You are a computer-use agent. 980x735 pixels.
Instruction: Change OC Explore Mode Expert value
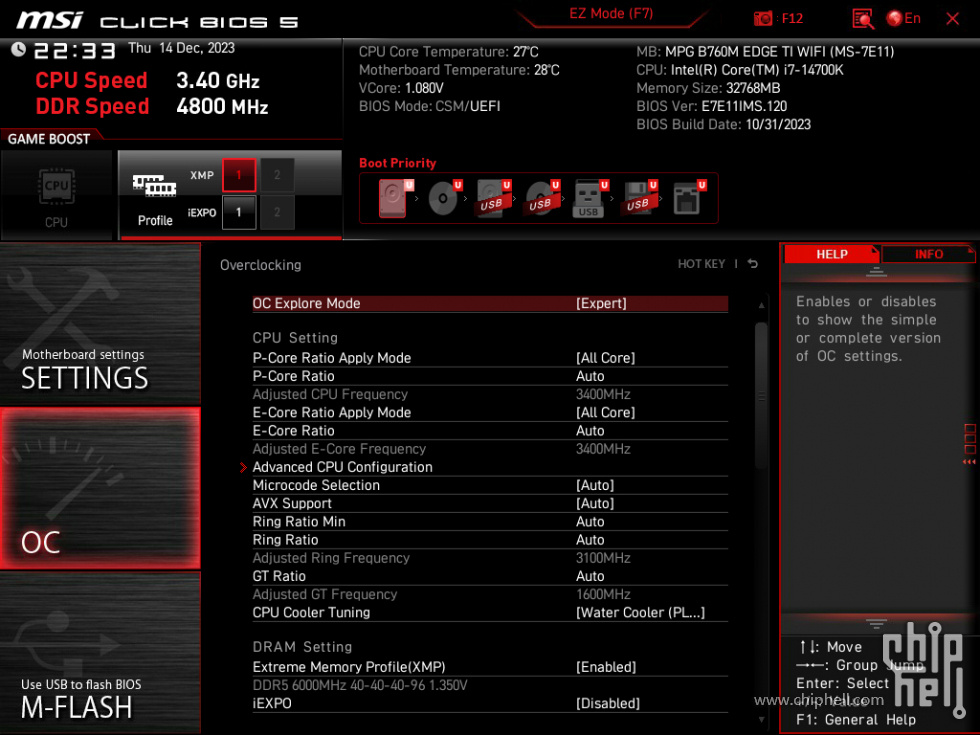pos(601,303)
